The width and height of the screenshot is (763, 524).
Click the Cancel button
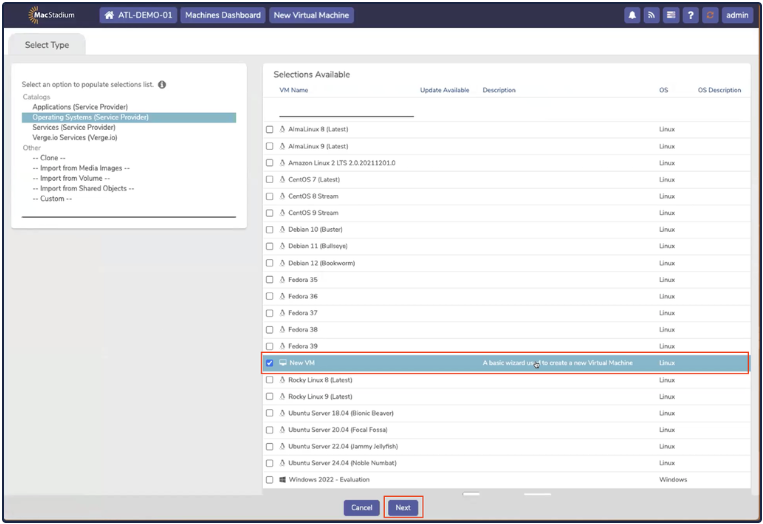362,508
